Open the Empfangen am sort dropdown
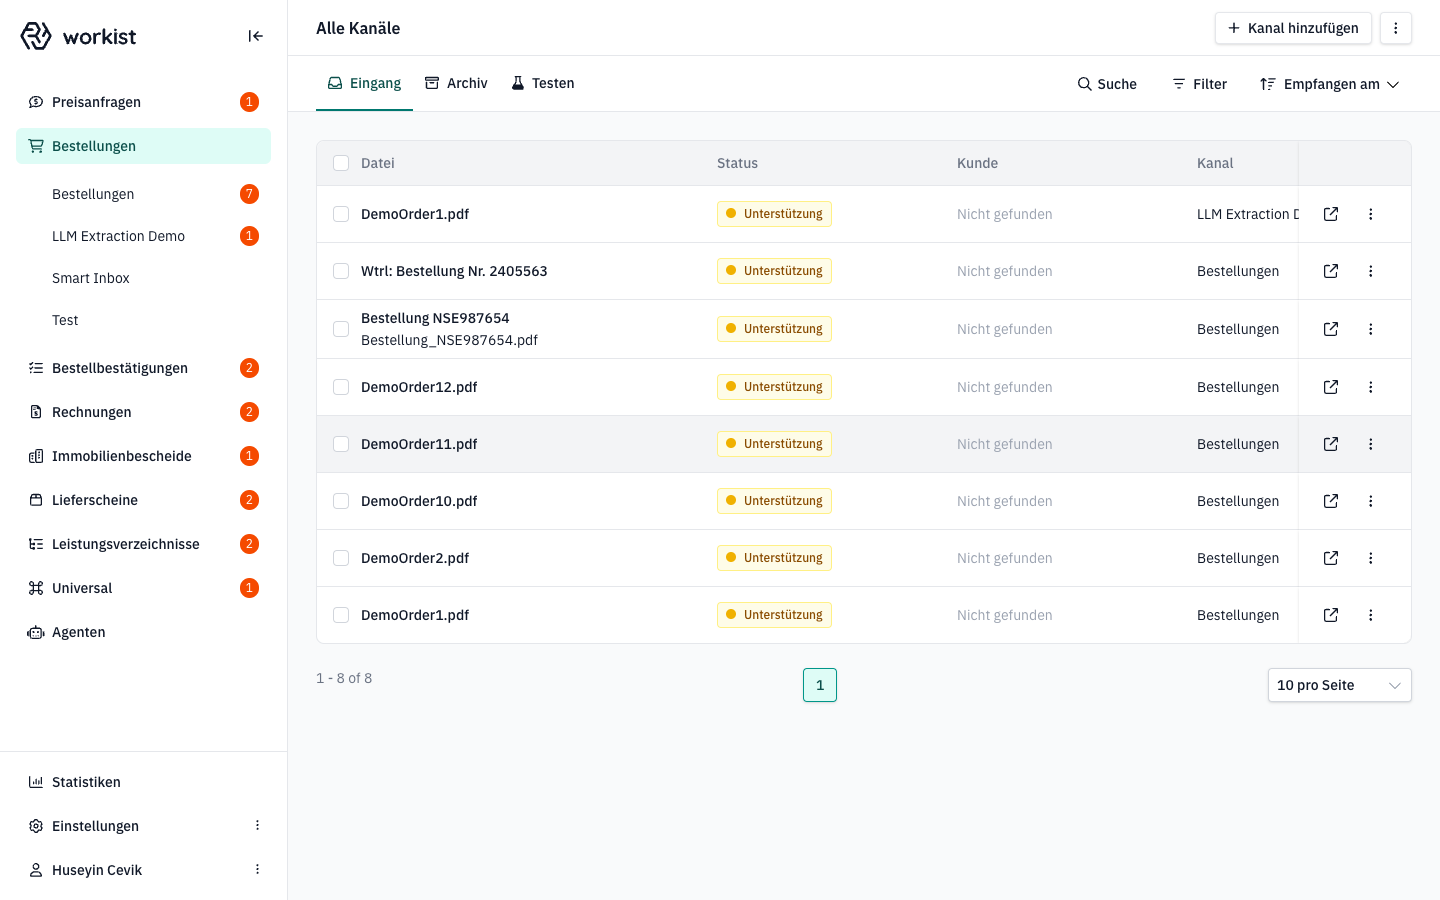 pyautogui.click(x=1329, y=84)
